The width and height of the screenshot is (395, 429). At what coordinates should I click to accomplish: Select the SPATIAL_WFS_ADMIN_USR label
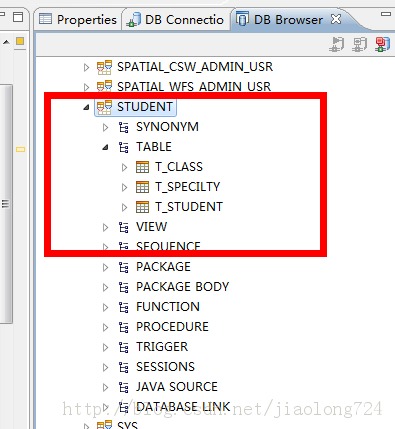tap(194, 87)
